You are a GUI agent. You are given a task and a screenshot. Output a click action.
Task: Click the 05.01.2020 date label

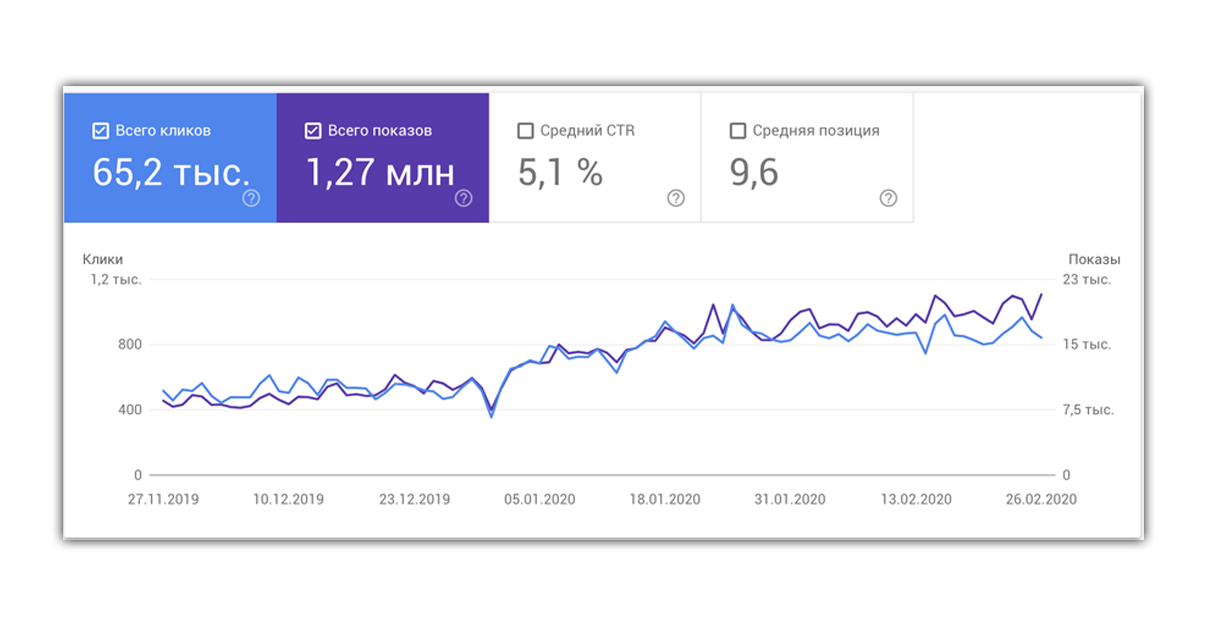(538, 500)
